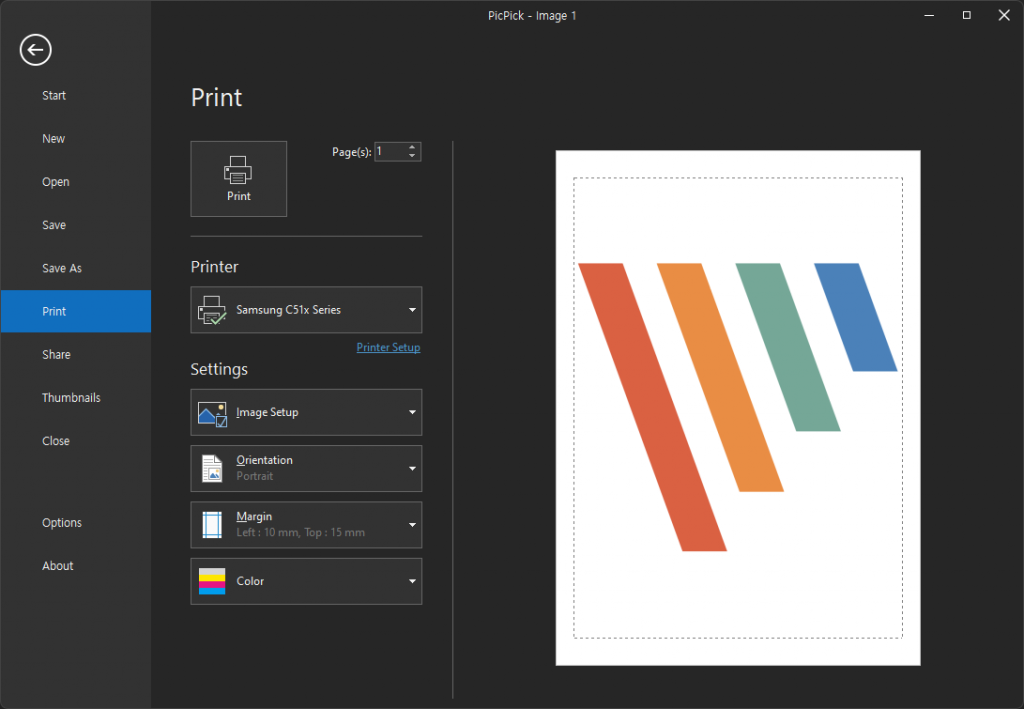Click the Margin page icon
1024x709 pixels.
[x=212, y=525]
